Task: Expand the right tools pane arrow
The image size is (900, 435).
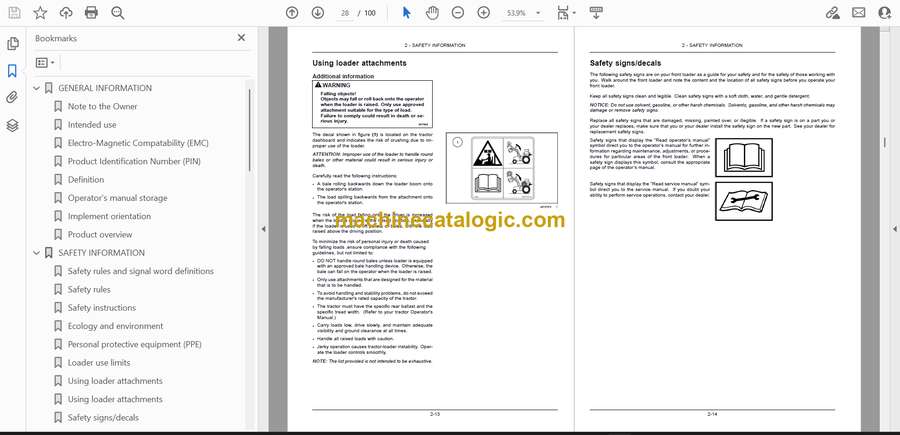Action: tap(895, 229)
